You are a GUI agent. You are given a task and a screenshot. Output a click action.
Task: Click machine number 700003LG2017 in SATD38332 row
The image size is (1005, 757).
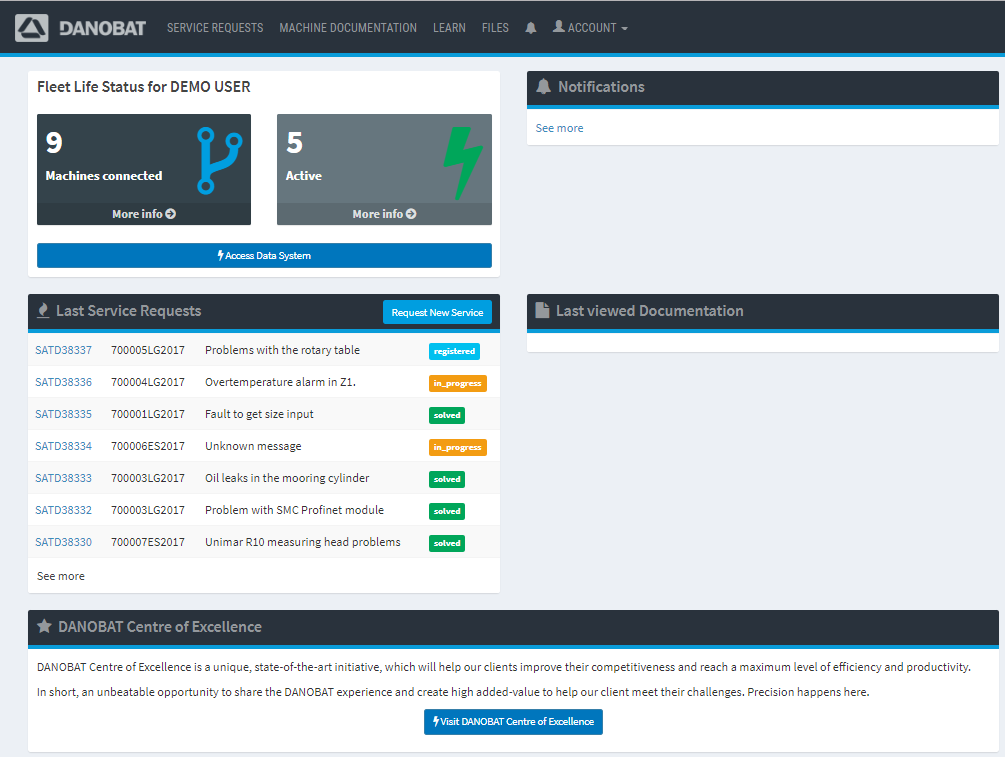(148, 510)
